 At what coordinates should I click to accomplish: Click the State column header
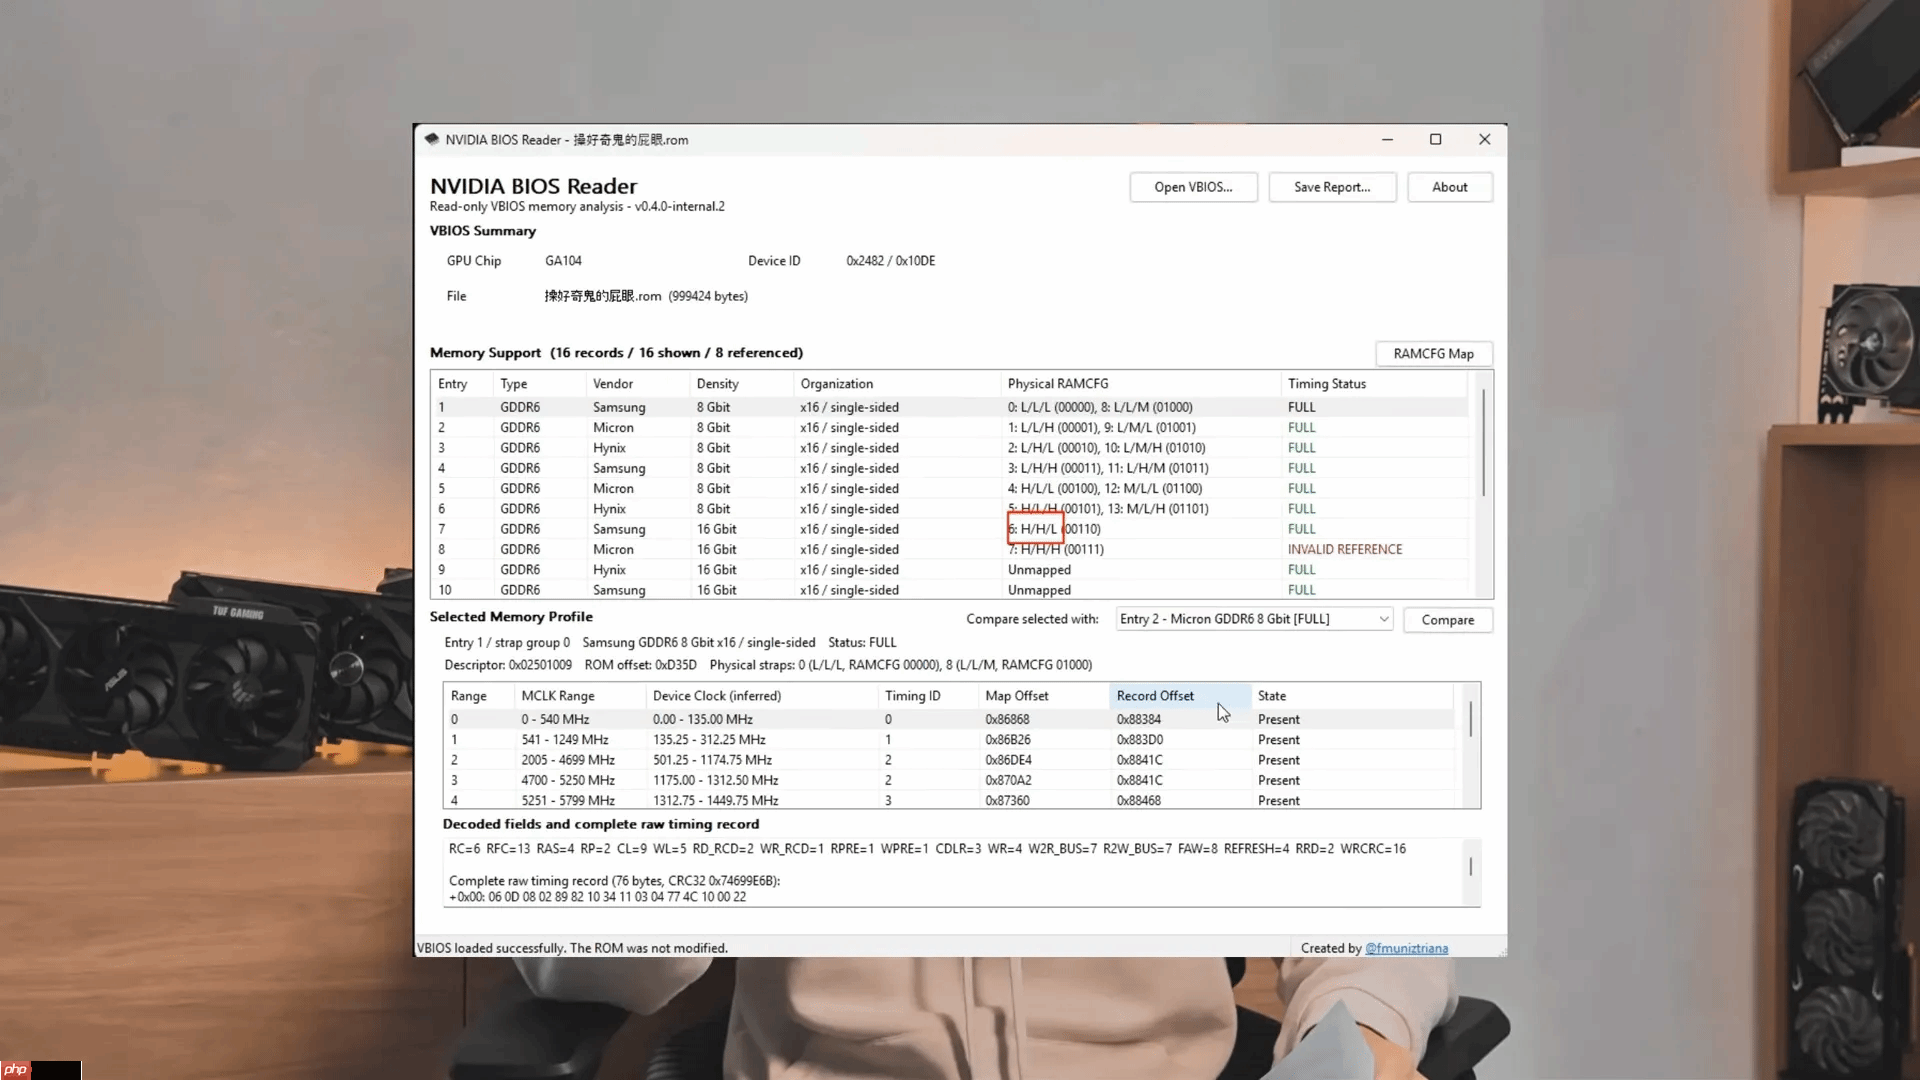click(1352, 696)
